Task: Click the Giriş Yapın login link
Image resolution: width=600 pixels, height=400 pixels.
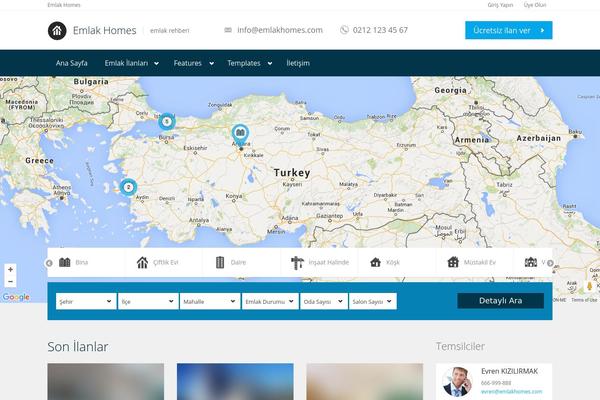Action: (x=500, y=5)
